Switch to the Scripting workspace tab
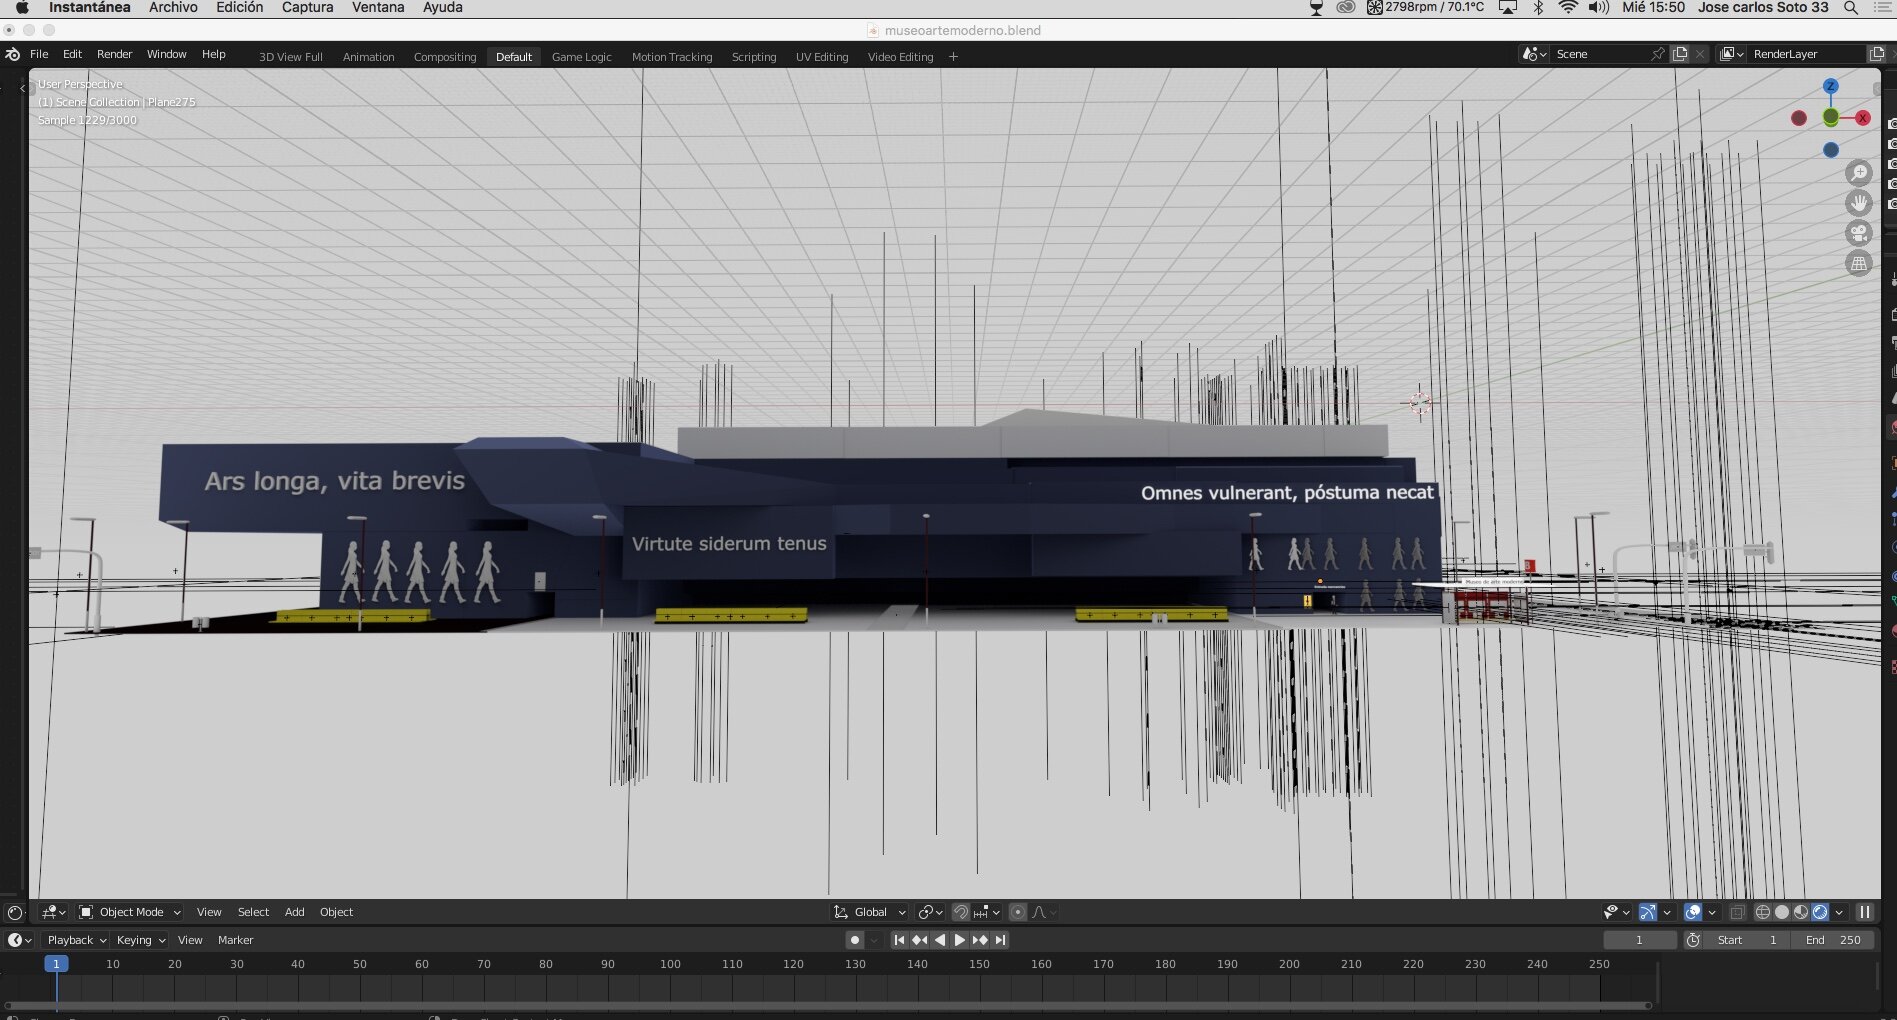The width and height of the screenshot is (1897, 1020). click(x=754, y=57)
